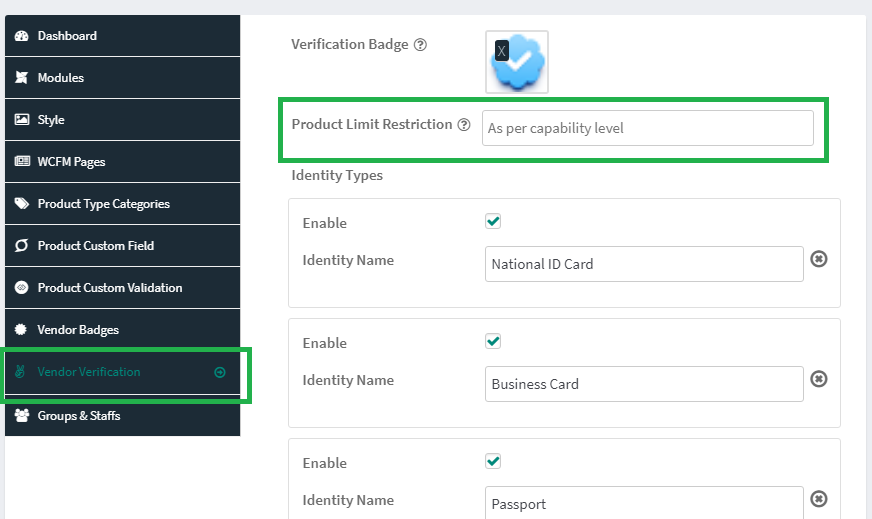The image size is (872, 519).
Task: Click the Product Limit Restriction input field
Action: click(x=648, y=128)
